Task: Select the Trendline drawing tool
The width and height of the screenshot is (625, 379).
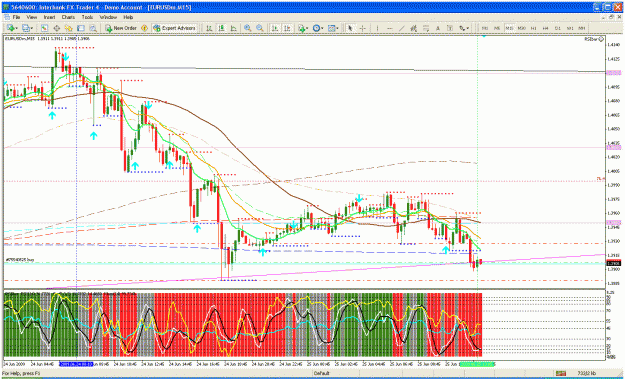Action: click(x=402, y=28)
